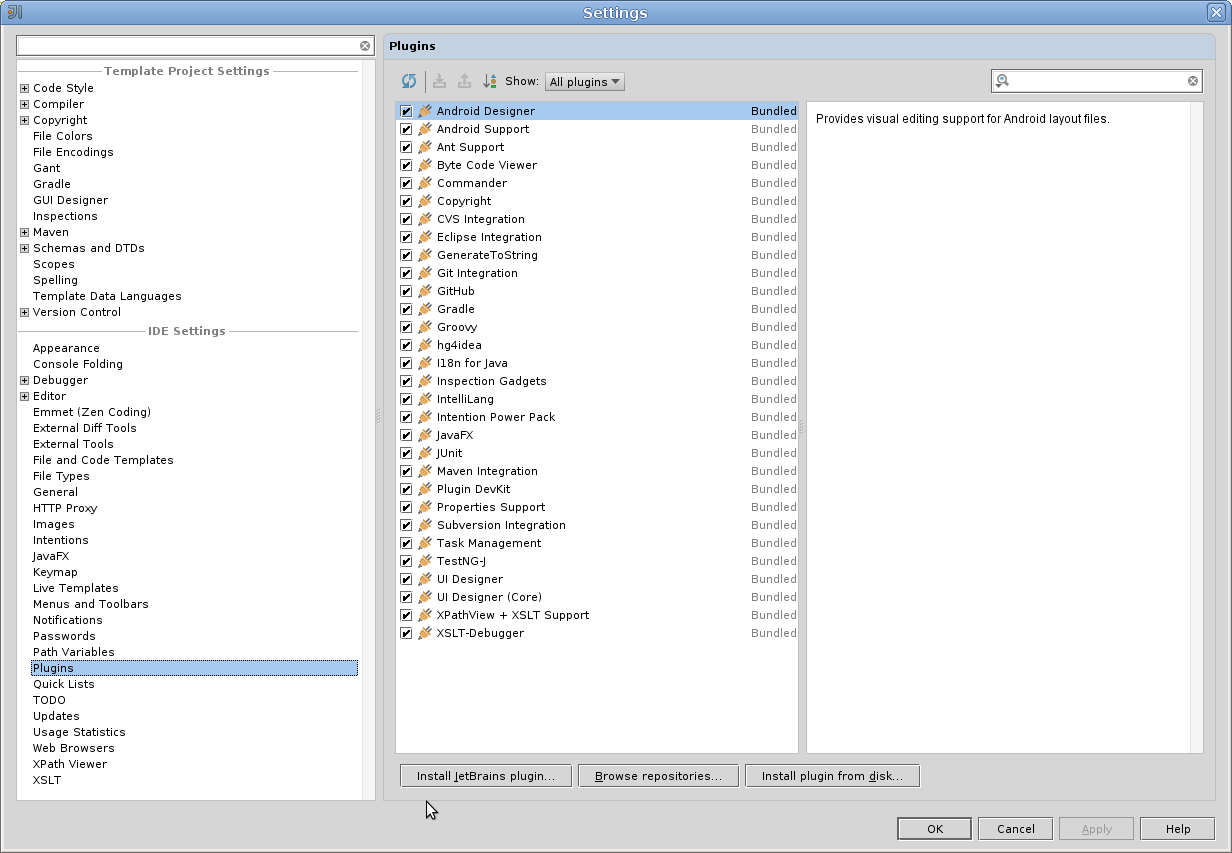Click the update plugin toolbar icon
Viewport: 1232px width, 853px height.
464,82
